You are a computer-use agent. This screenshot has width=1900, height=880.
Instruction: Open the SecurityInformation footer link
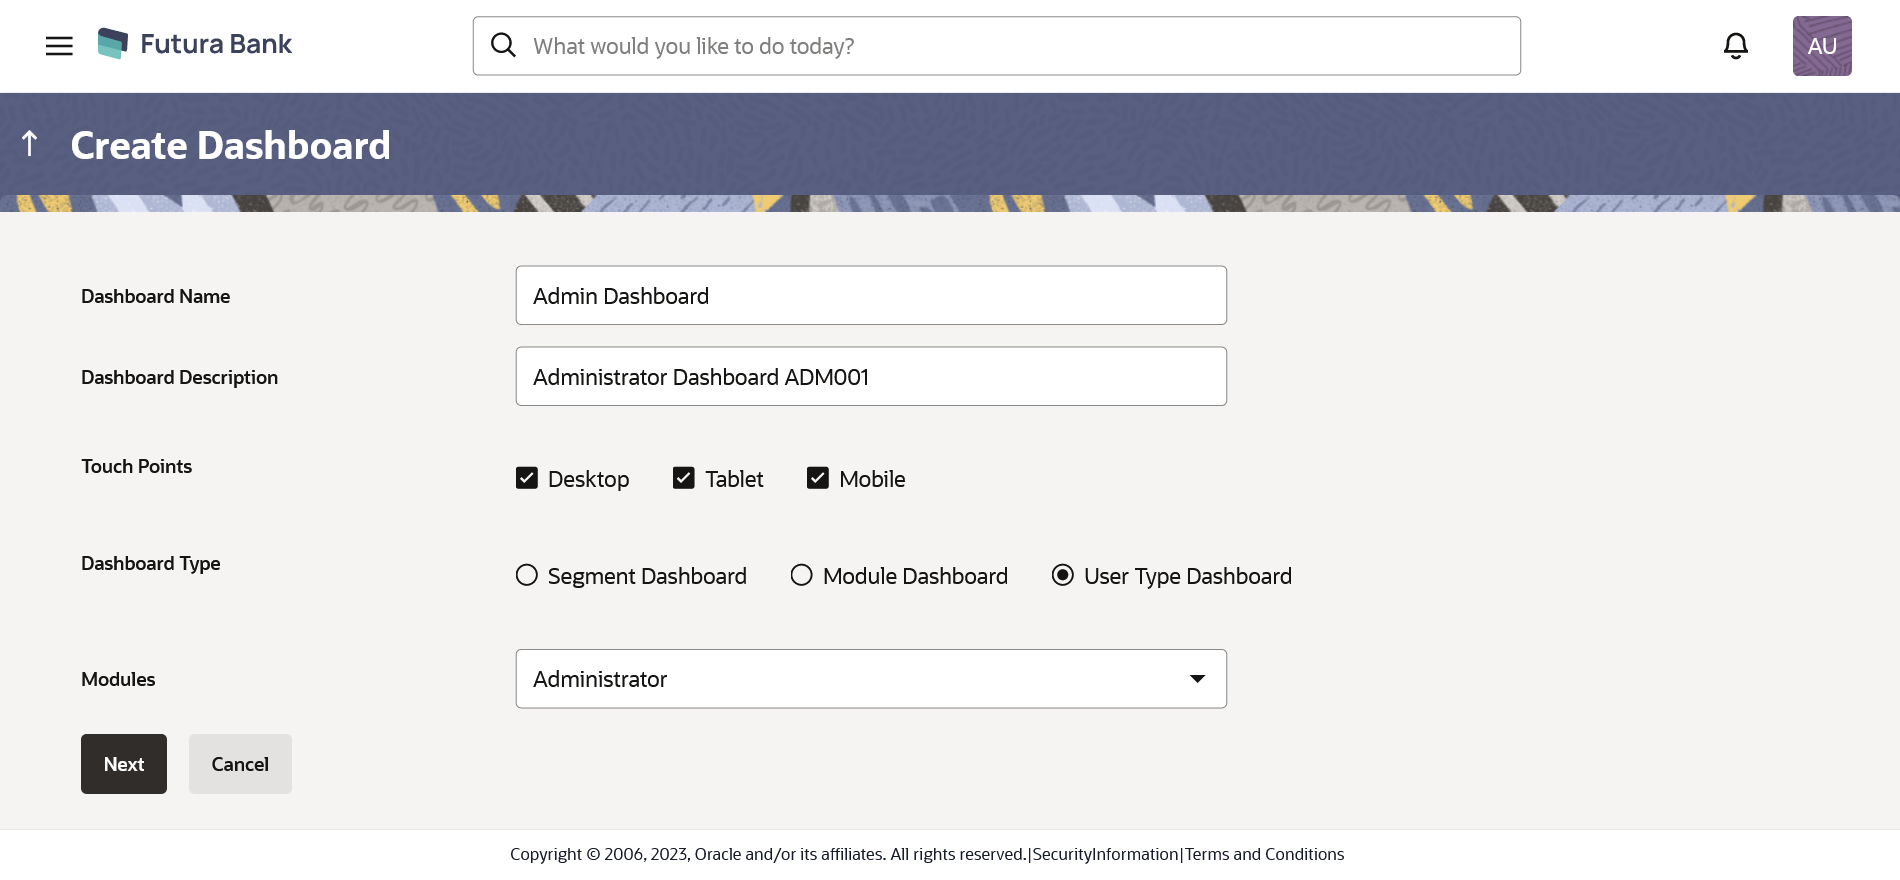tap(1105, 854)
